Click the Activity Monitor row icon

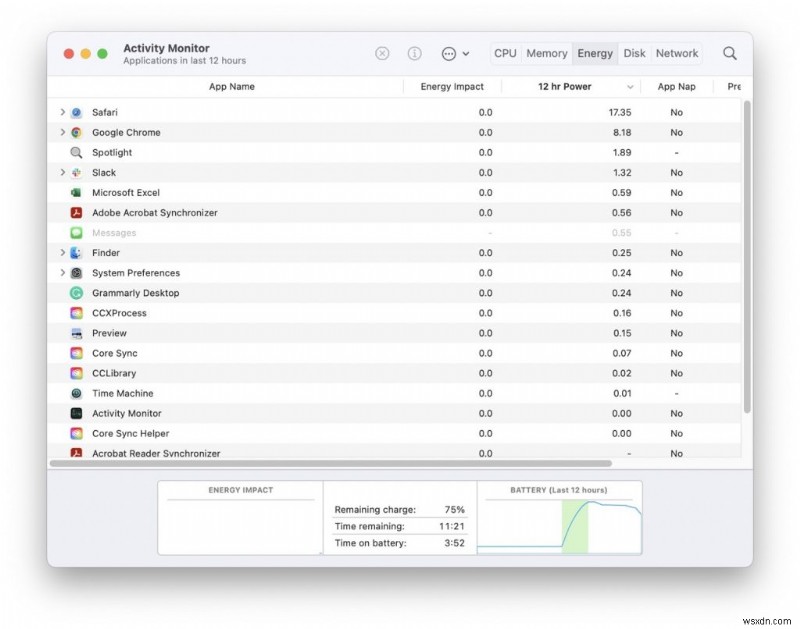pyautogui.click(x=77, y=413)
